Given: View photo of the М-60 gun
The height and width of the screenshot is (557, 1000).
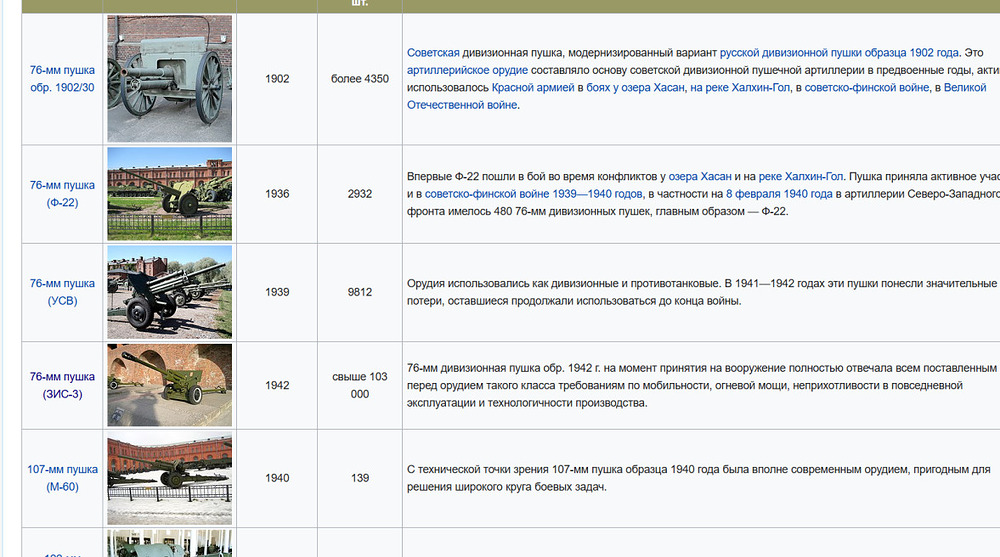Looking at the screenshot, I should [x=170, y=479].
